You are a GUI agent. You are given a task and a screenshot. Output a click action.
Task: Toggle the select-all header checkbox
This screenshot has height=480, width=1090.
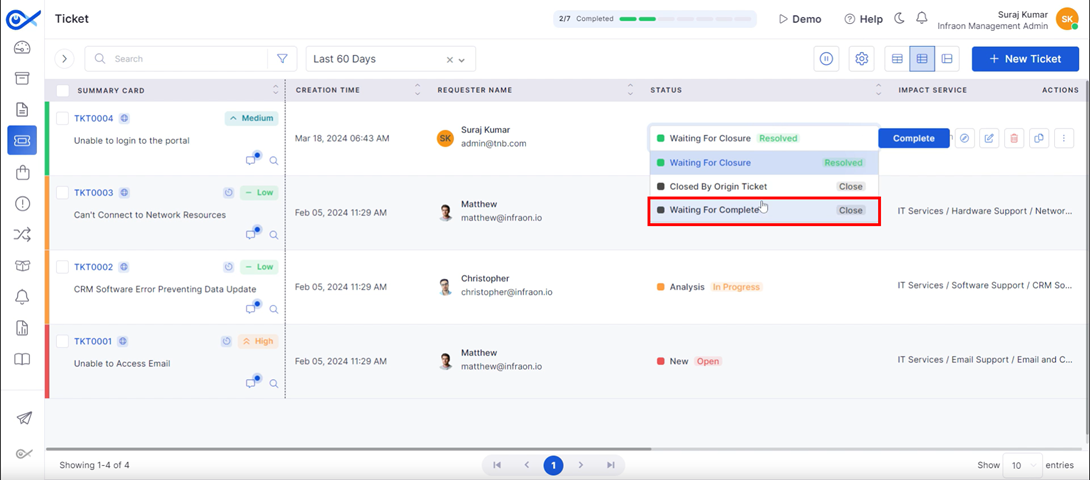click(62, 90)
